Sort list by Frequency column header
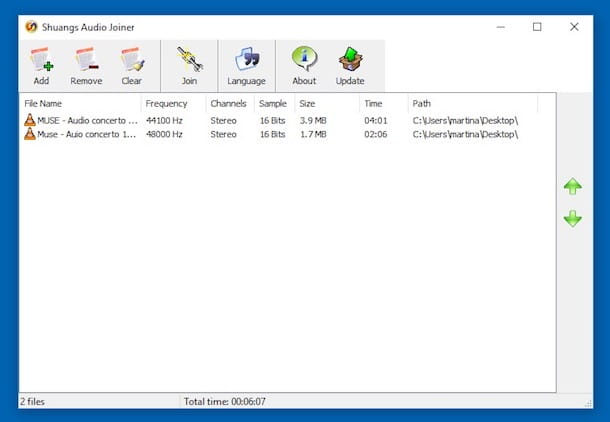This screenshot has width=610, height=422. [173, 103]
